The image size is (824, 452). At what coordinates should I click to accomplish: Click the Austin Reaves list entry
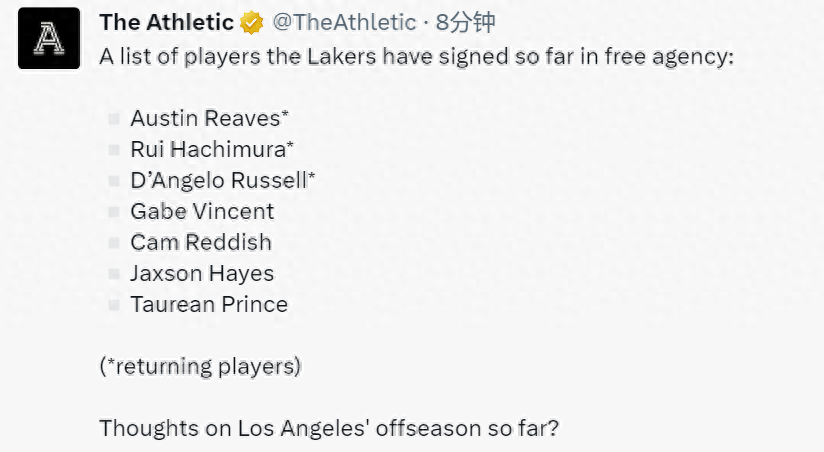(x=210, y=118)
